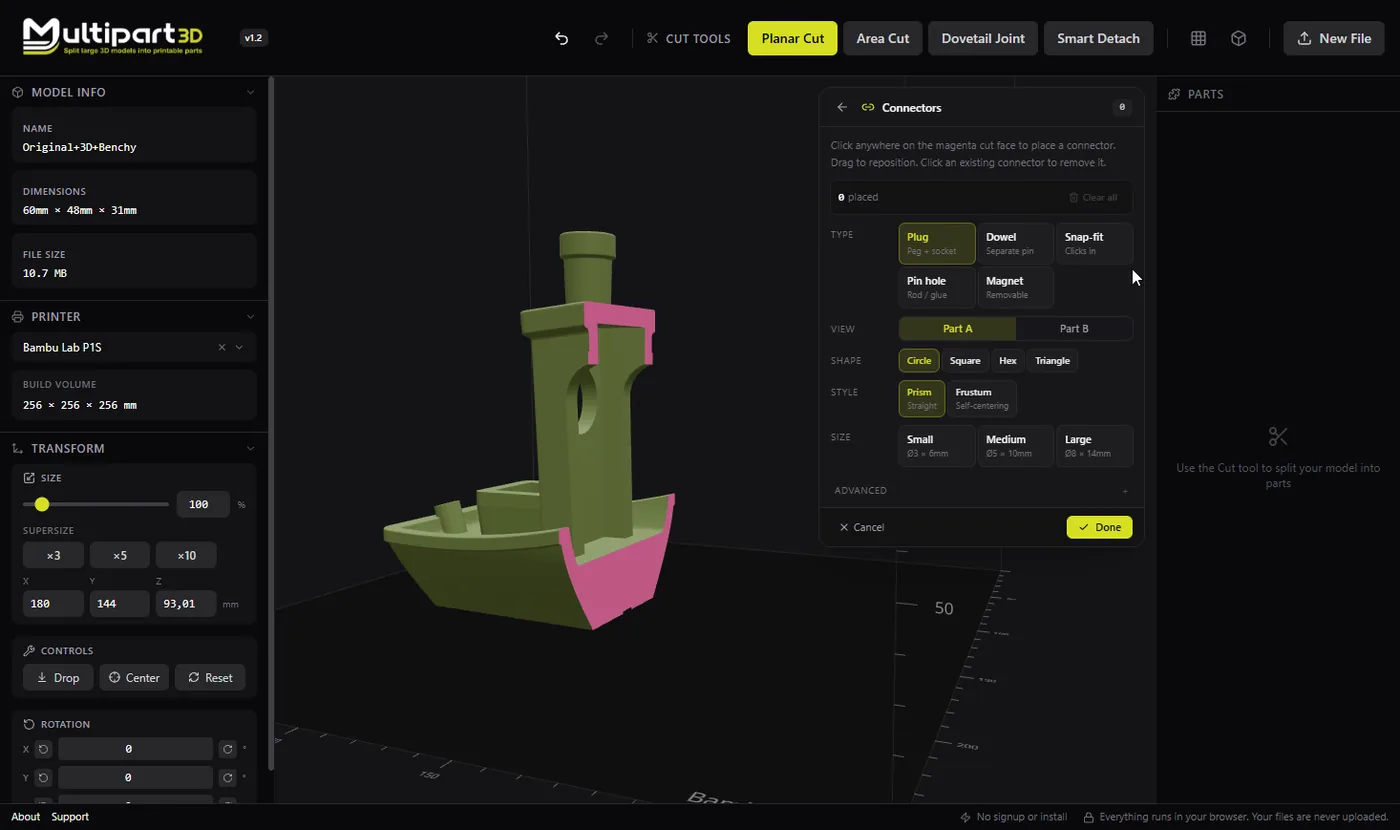Screen dimensions: 1400x830
Task: Rotate Y axis counterclockwise
Action: click(x=43, y=777)
